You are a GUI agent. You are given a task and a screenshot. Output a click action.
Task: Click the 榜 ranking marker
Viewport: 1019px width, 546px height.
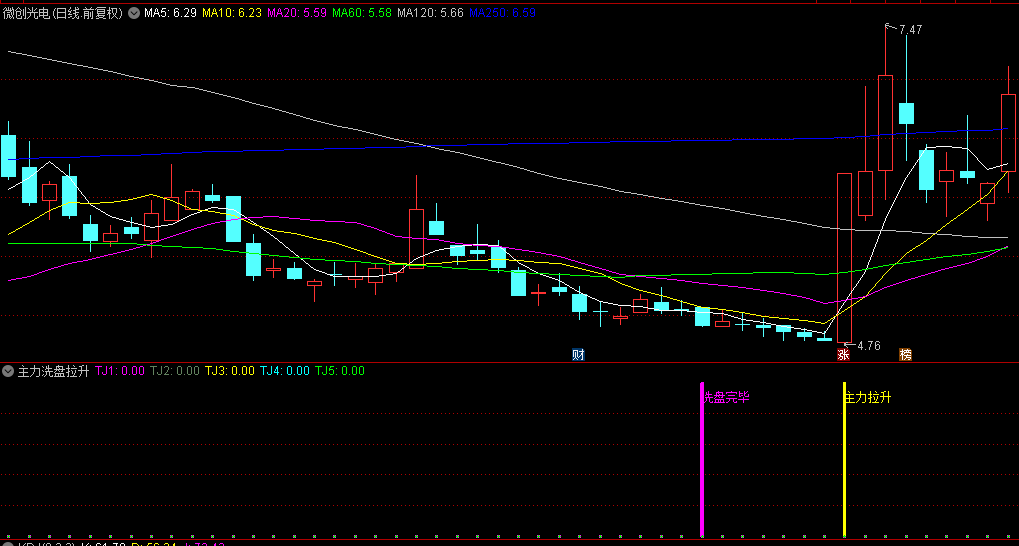(x=905, y=354)
